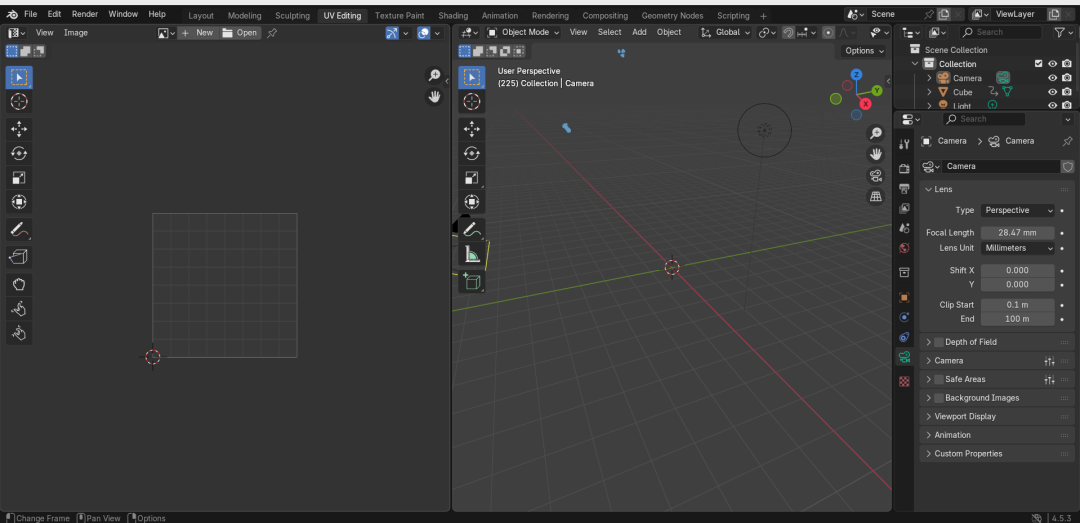Select the Rotate tool in UV editor toolbar
This screenshot has height=523, width=1080.
[x=19, y=153]
